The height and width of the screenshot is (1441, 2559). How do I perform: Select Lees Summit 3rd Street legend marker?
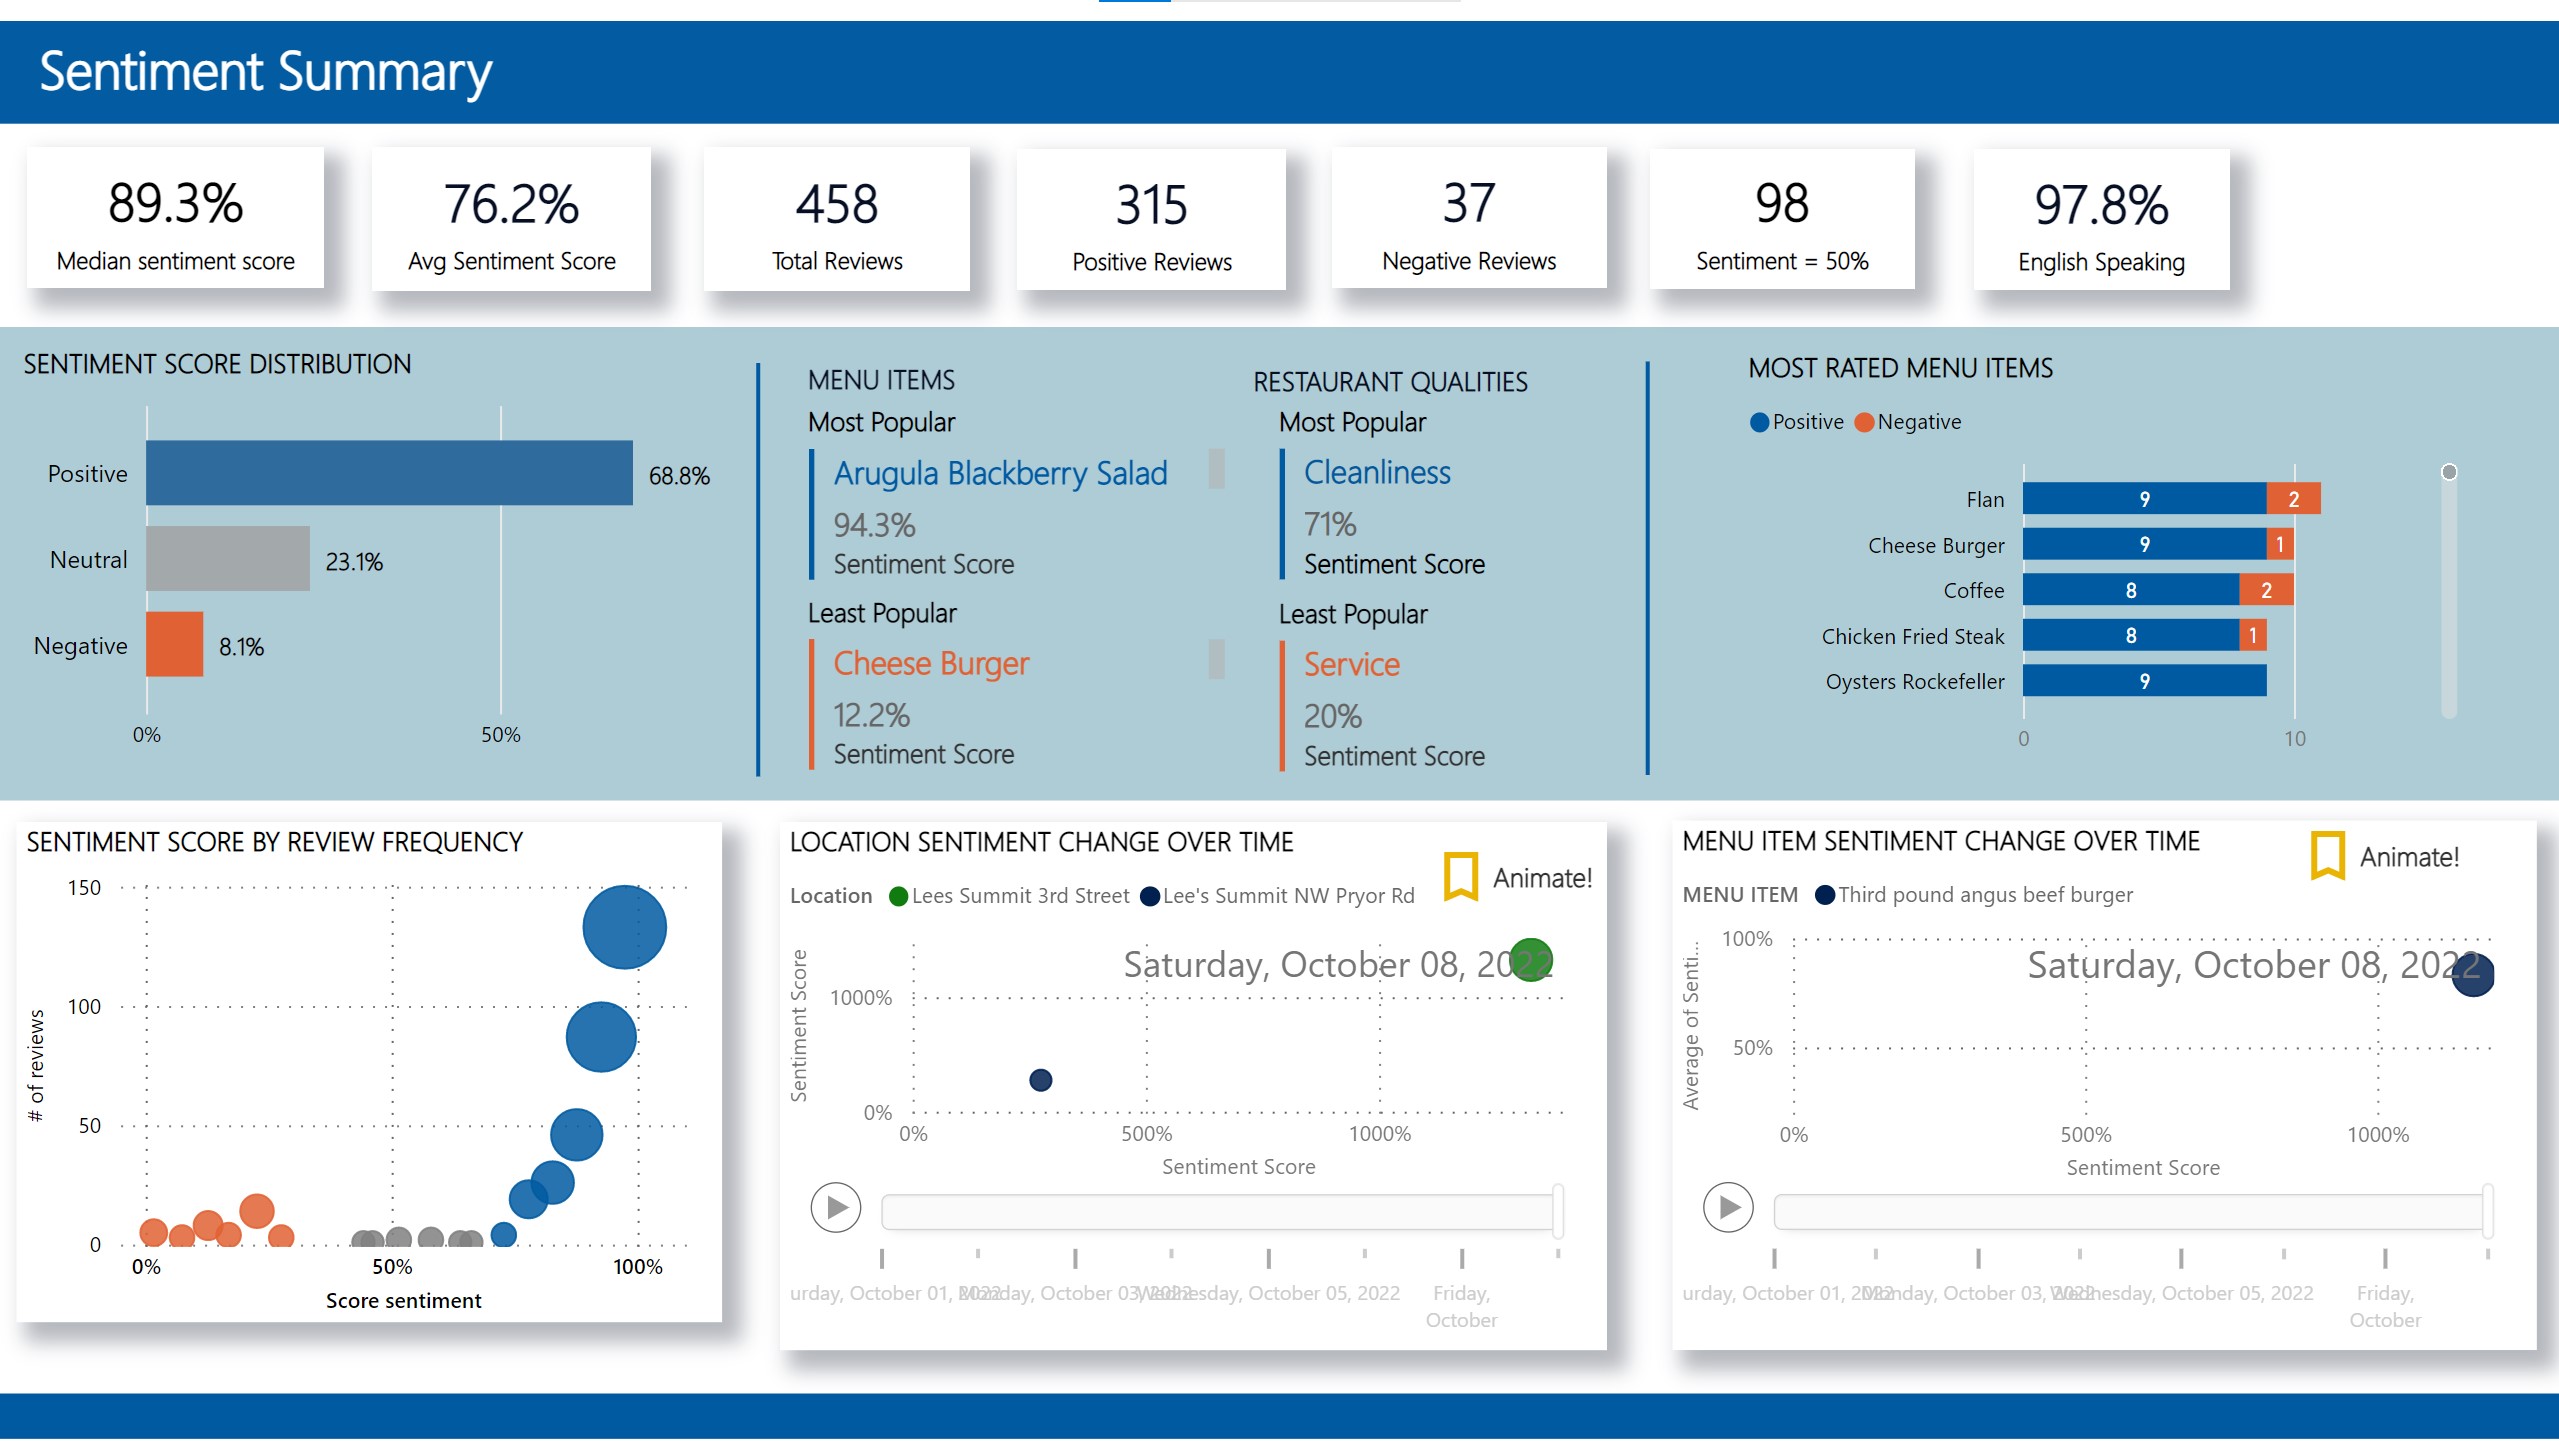(898, 896)
